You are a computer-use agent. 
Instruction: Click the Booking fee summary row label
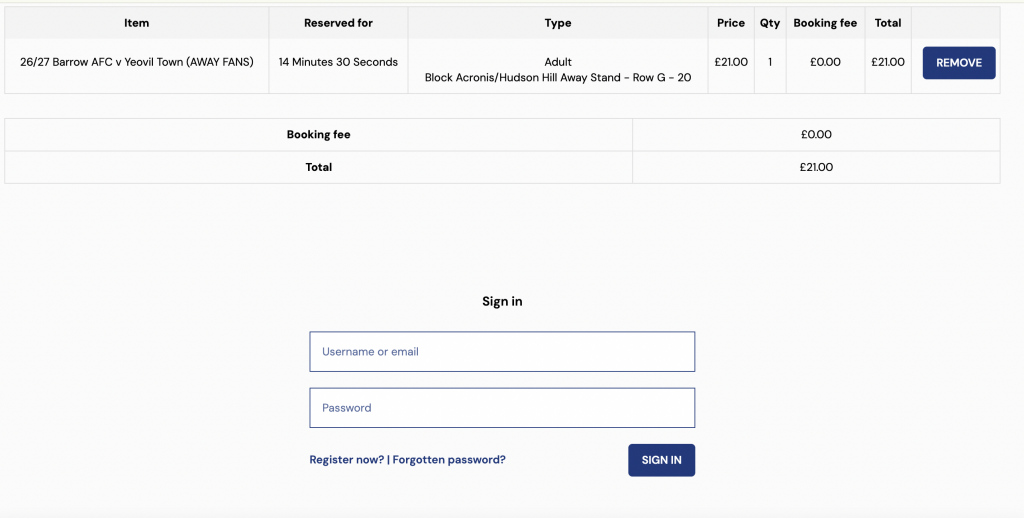click(319, 135)
